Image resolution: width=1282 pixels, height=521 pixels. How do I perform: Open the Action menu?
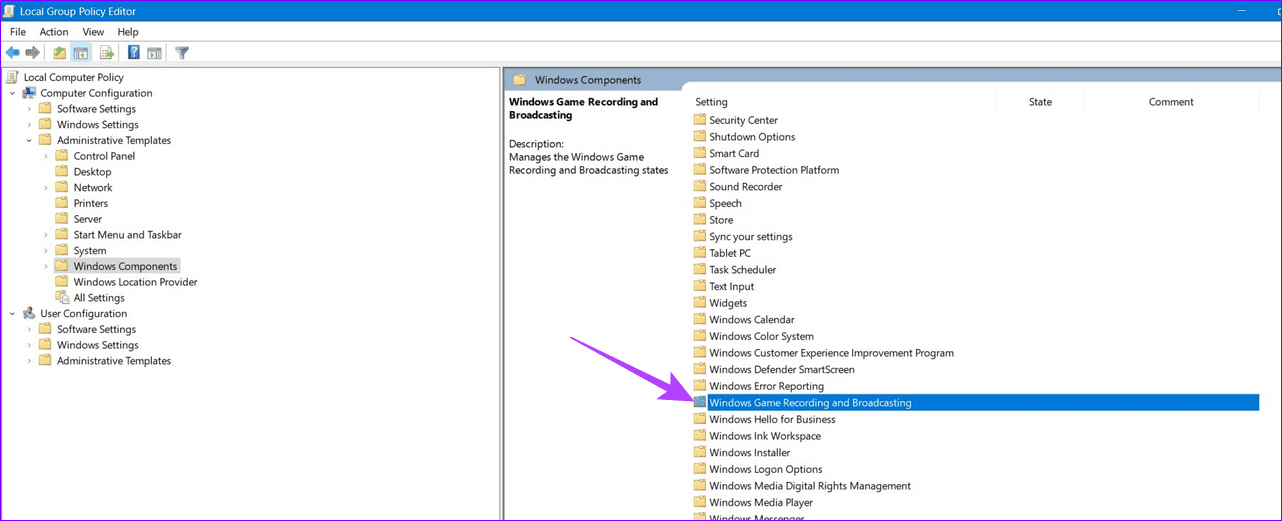(54, 32)
